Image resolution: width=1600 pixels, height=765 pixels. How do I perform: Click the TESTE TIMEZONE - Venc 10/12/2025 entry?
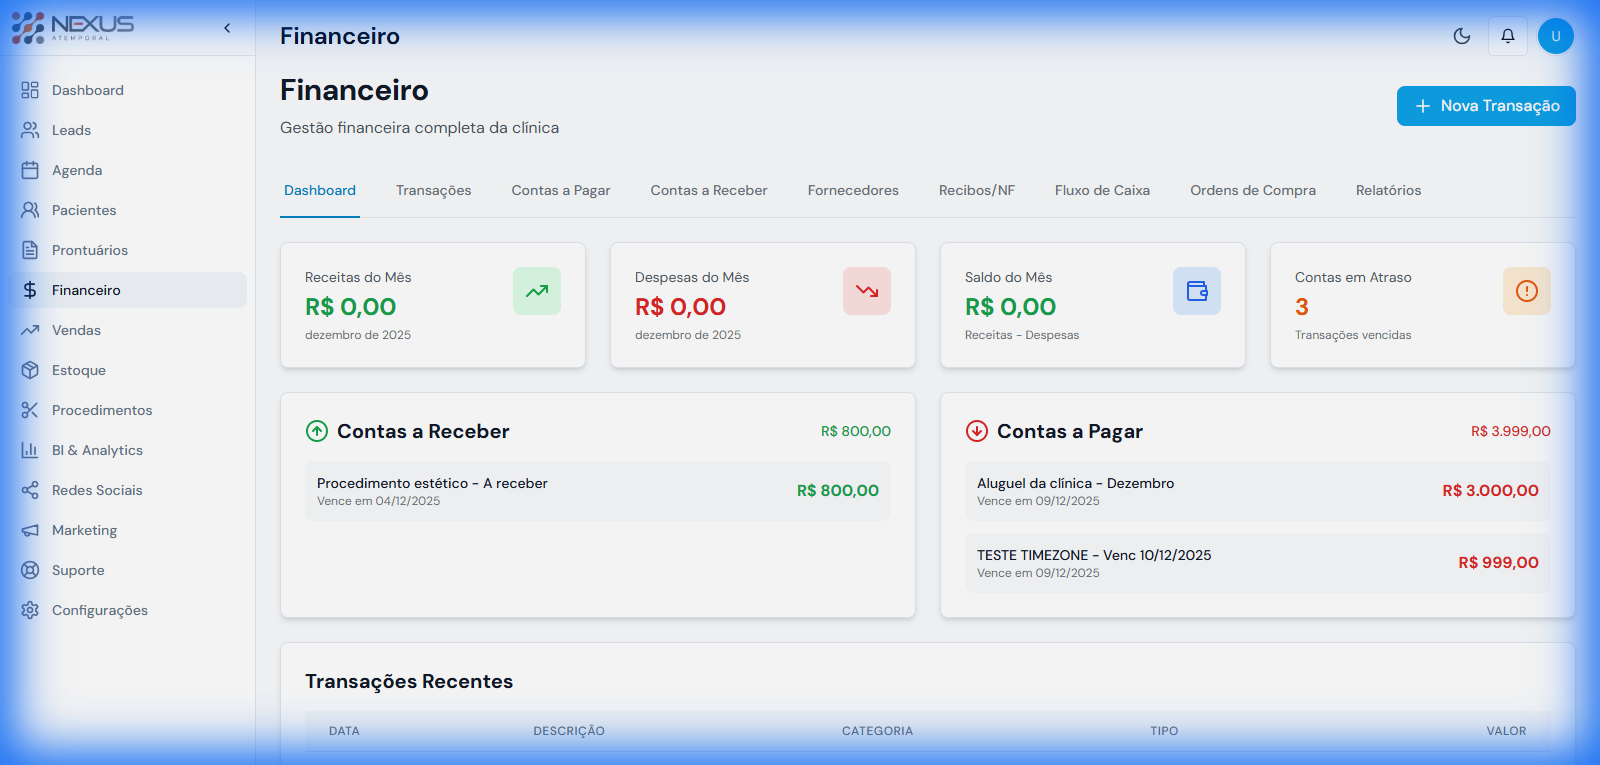(x=1258, y=563)
